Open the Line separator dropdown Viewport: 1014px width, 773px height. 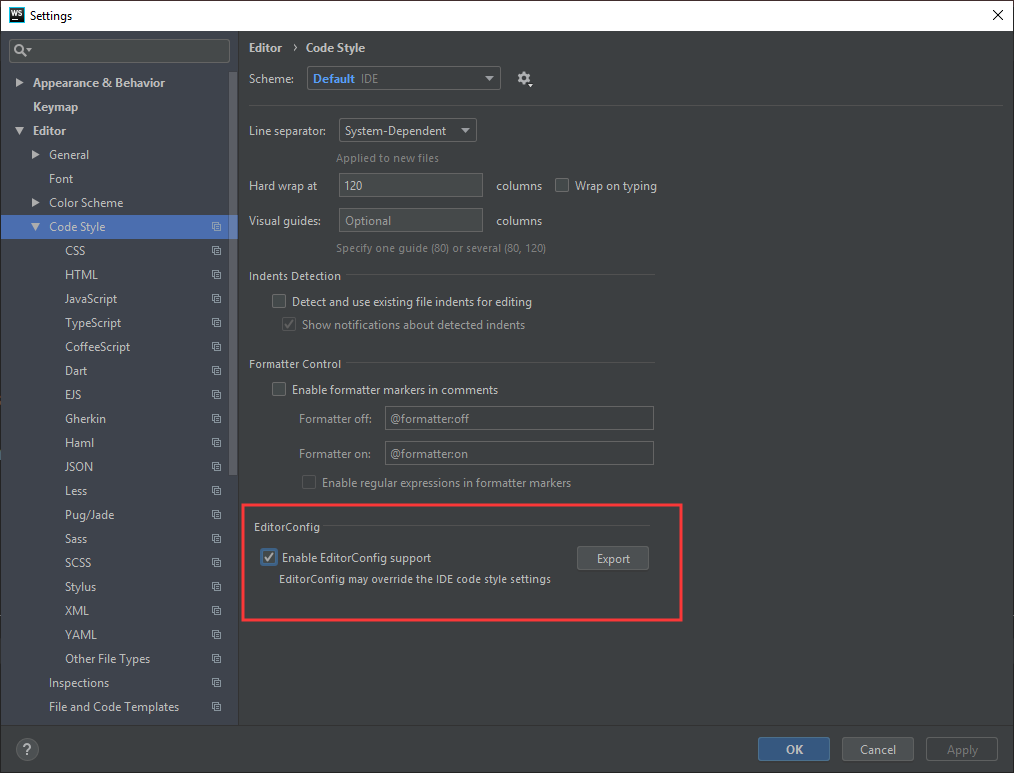click(x=407, y=131)
